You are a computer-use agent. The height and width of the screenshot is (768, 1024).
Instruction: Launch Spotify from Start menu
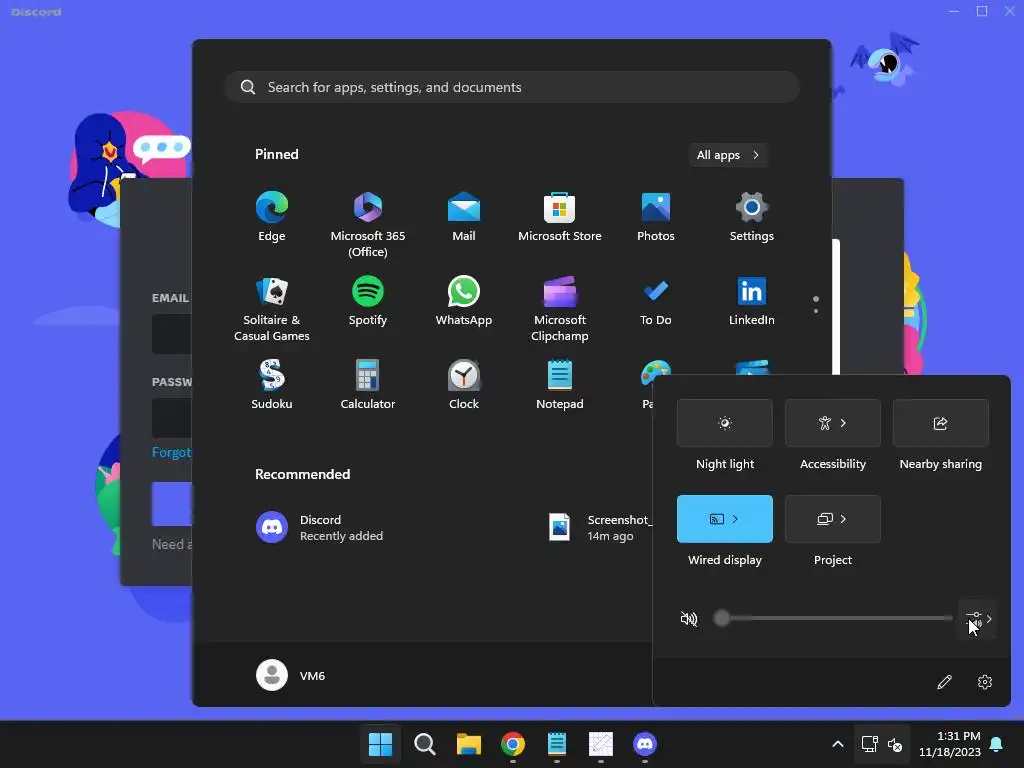point(368,301)
